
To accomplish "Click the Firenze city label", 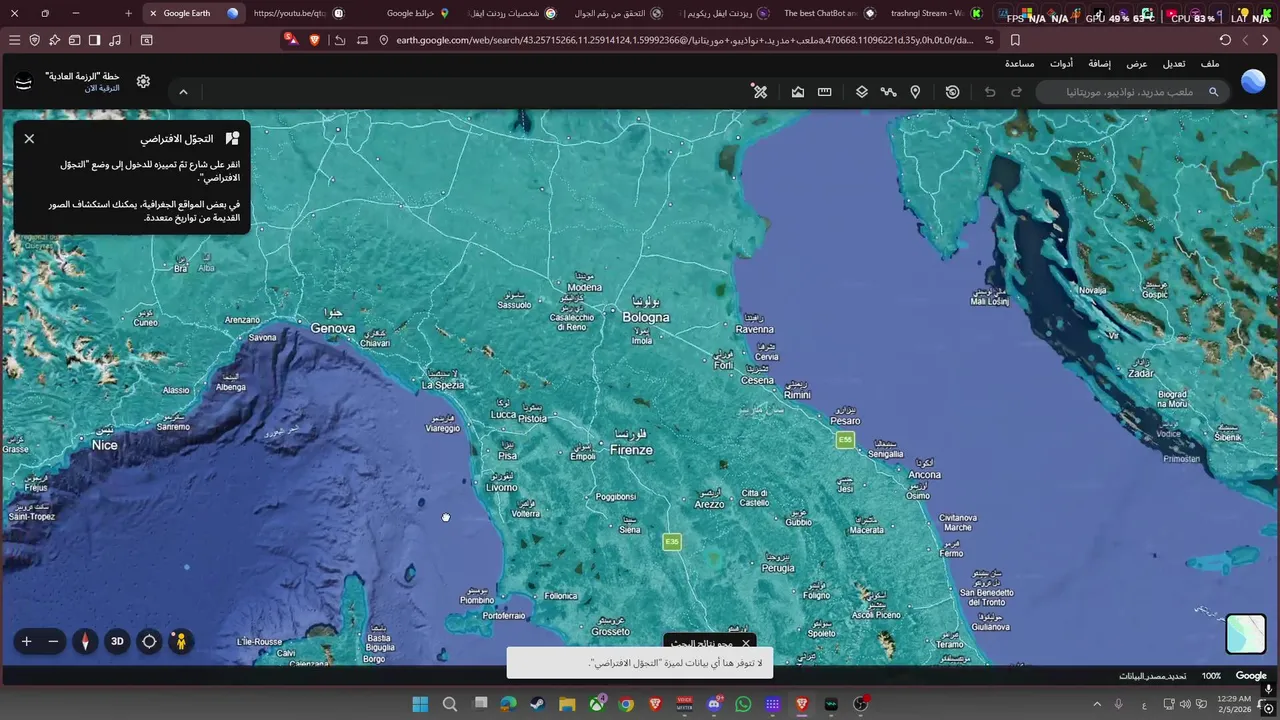I will [631, 450].
